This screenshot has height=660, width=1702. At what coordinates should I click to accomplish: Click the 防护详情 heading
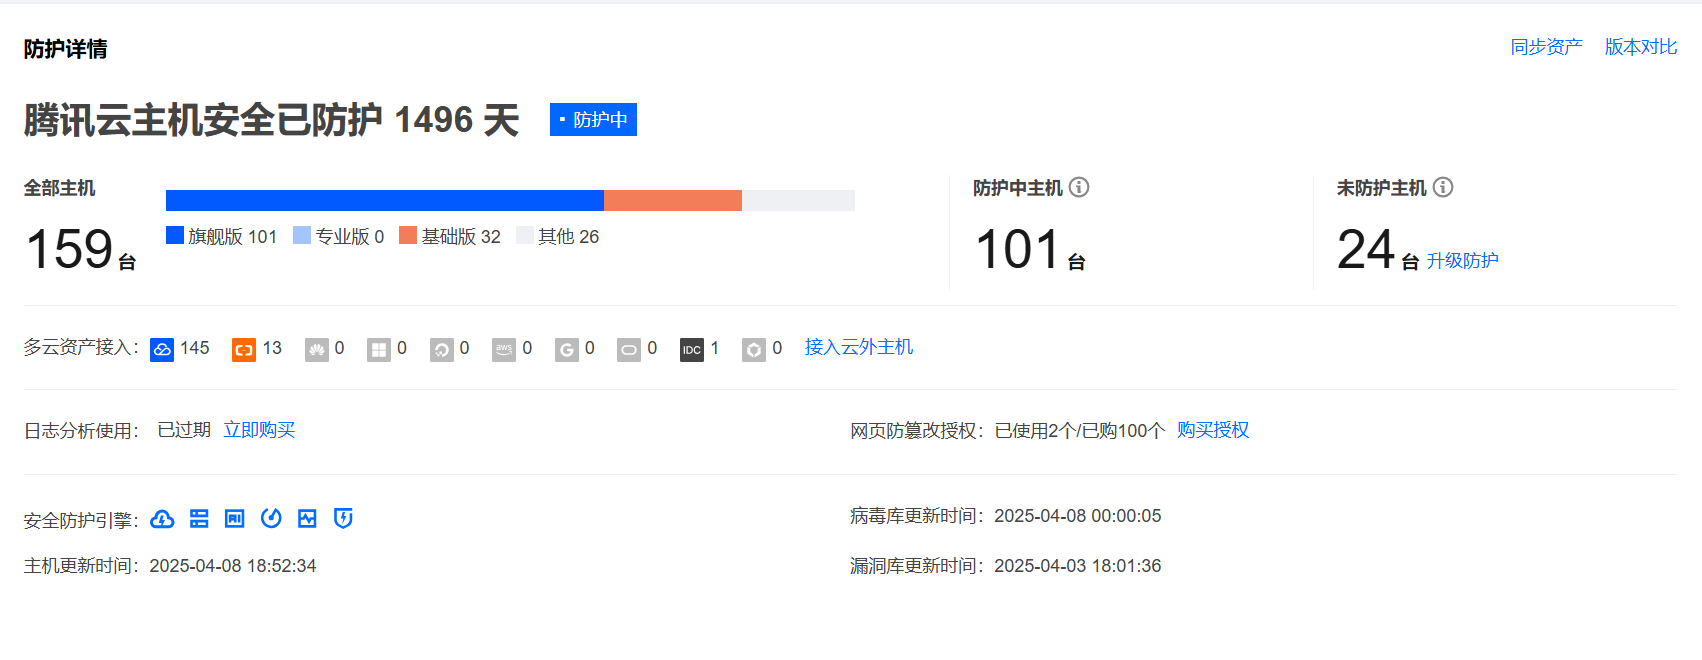coord(66,49)
